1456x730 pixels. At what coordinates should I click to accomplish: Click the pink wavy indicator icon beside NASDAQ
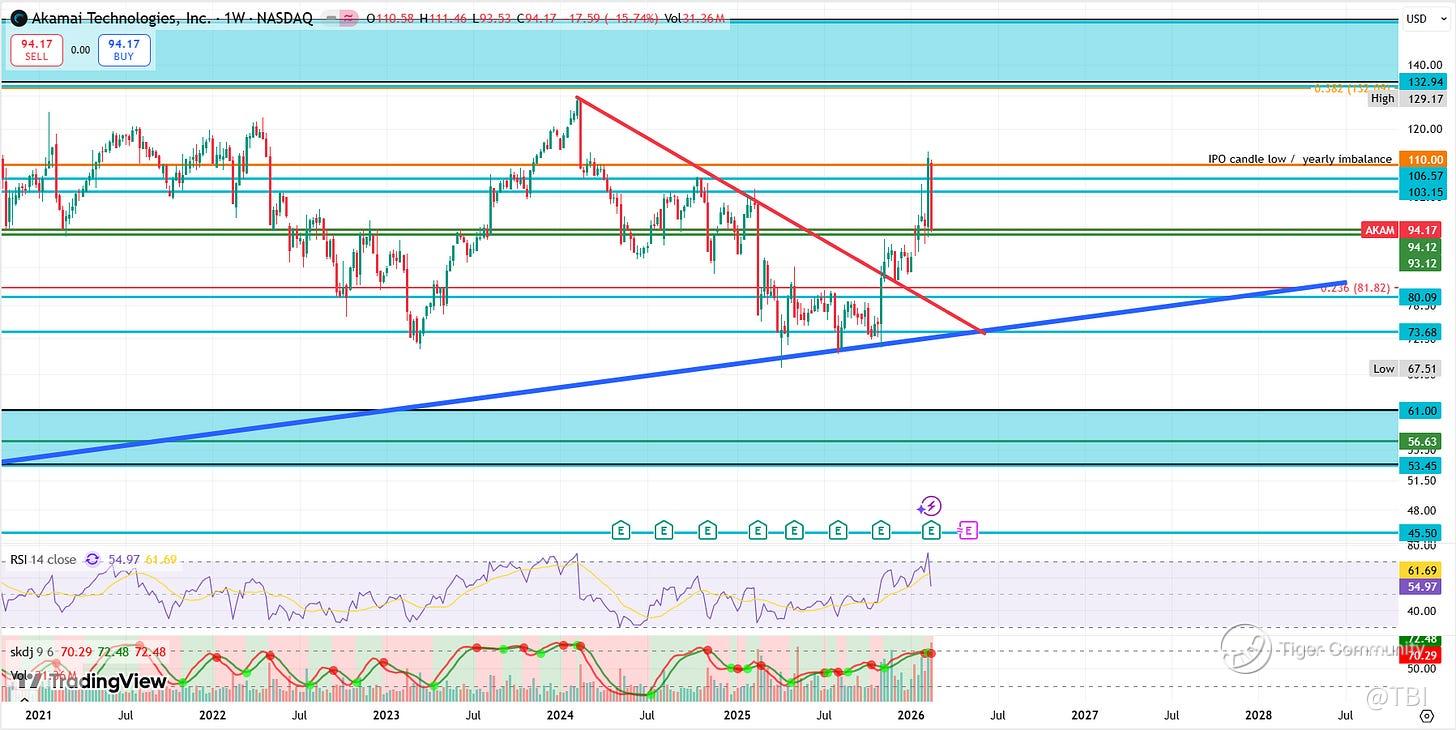click(348, 18)
